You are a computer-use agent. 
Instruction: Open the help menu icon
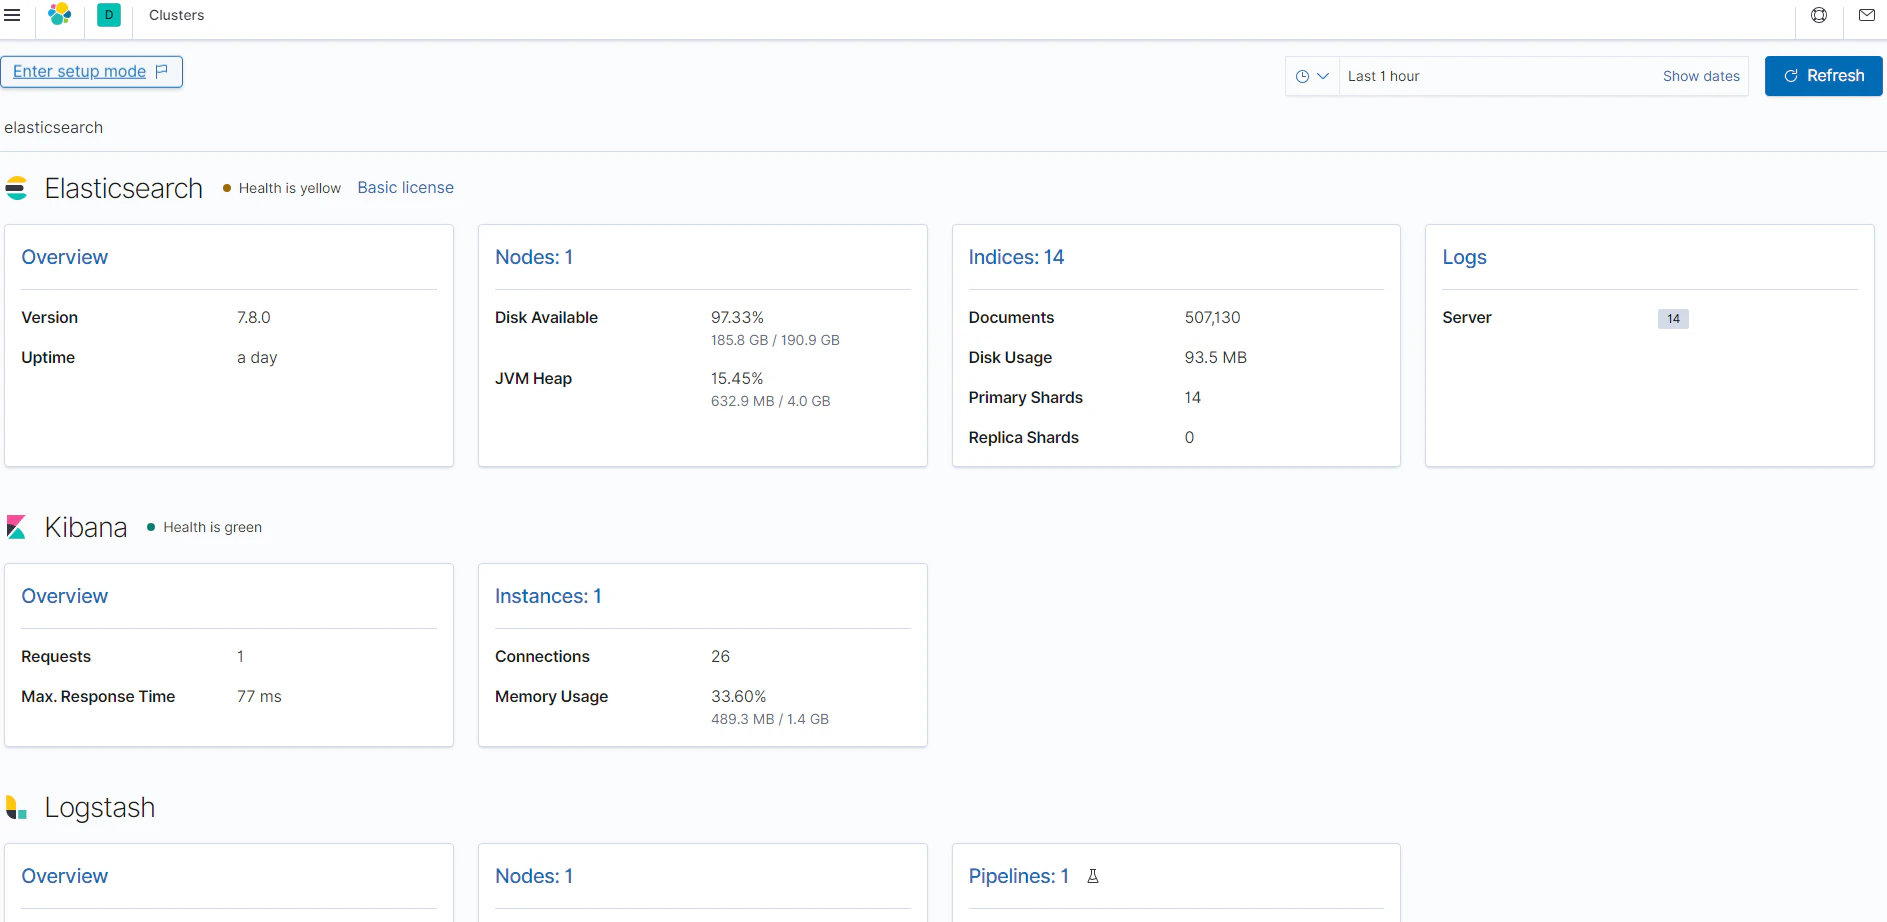point(1819,15)
